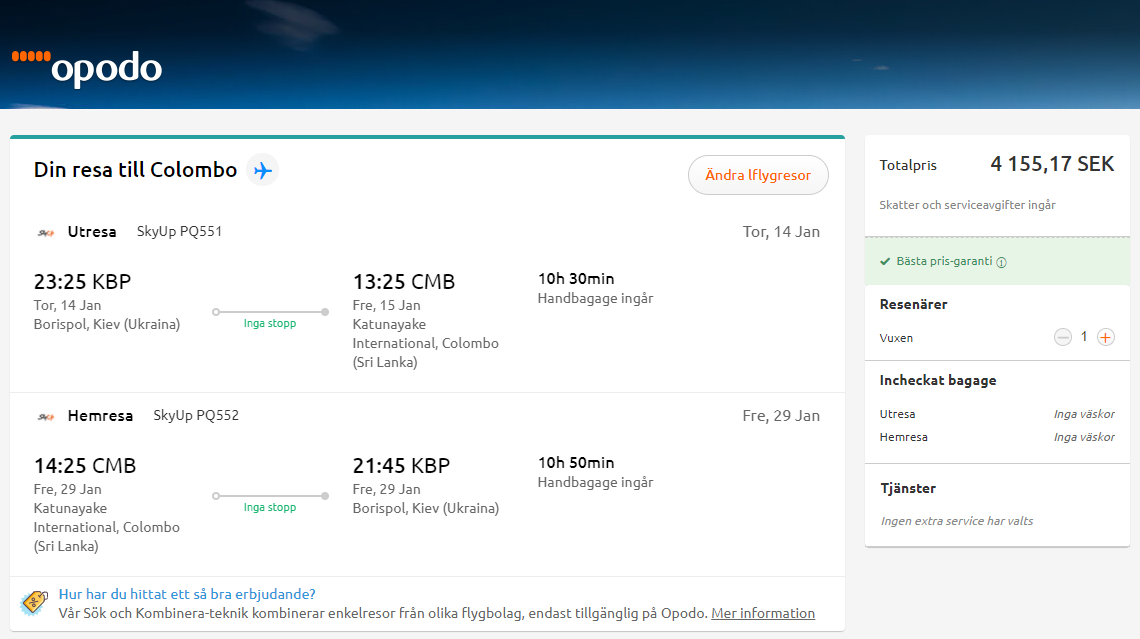Click Handbagage ingår for the return flight
The width and height of the screenshot is (1140, 639).
[x=595, y=482]
